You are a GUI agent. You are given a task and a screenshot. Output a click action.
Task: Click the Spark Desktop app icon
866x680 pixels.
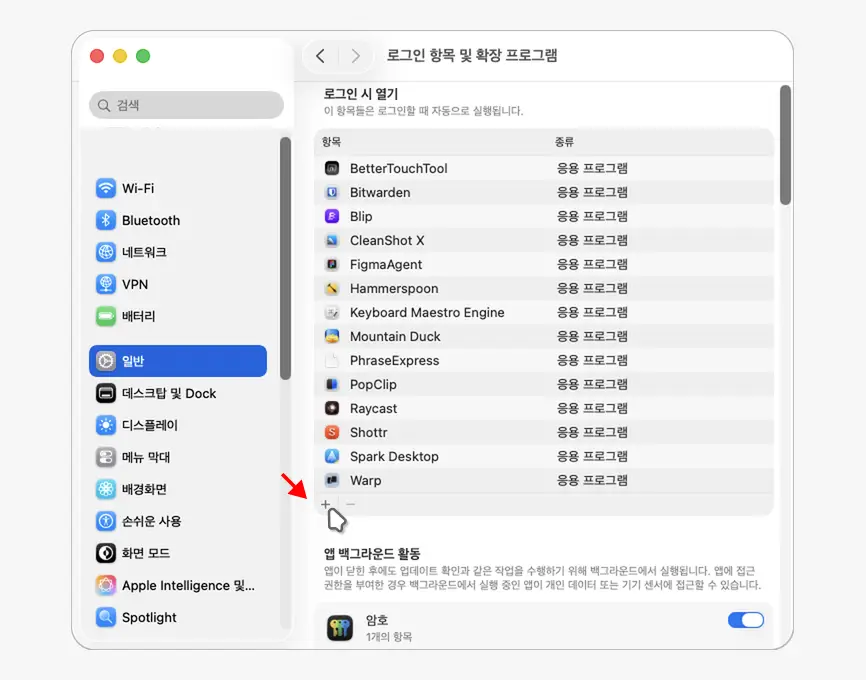click(332, 456)
